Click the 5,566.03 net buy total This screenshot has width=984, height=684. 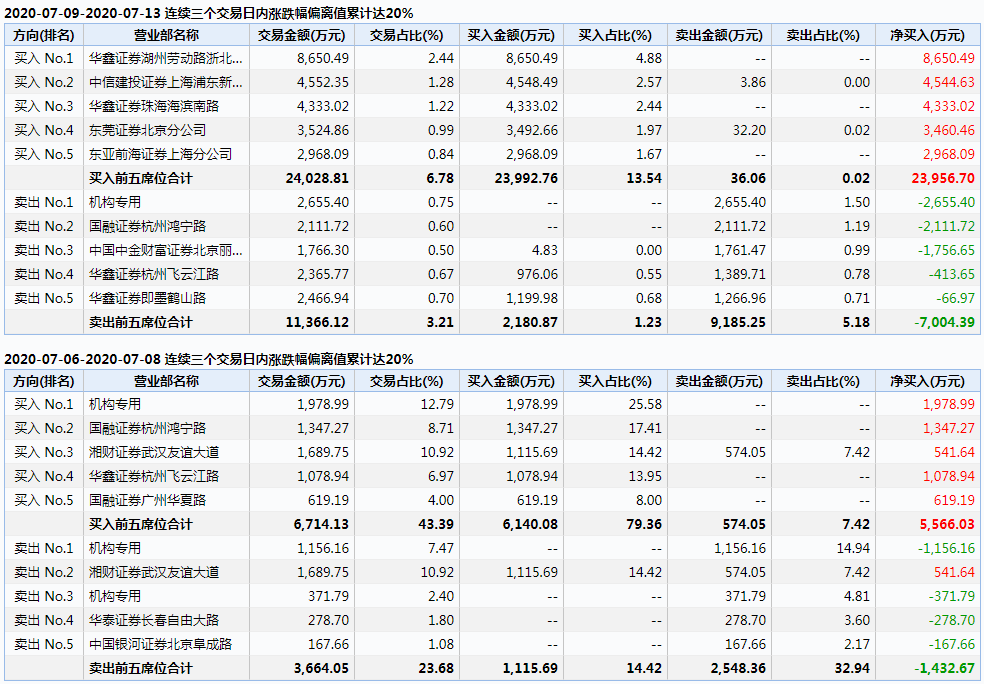point(946,524)
